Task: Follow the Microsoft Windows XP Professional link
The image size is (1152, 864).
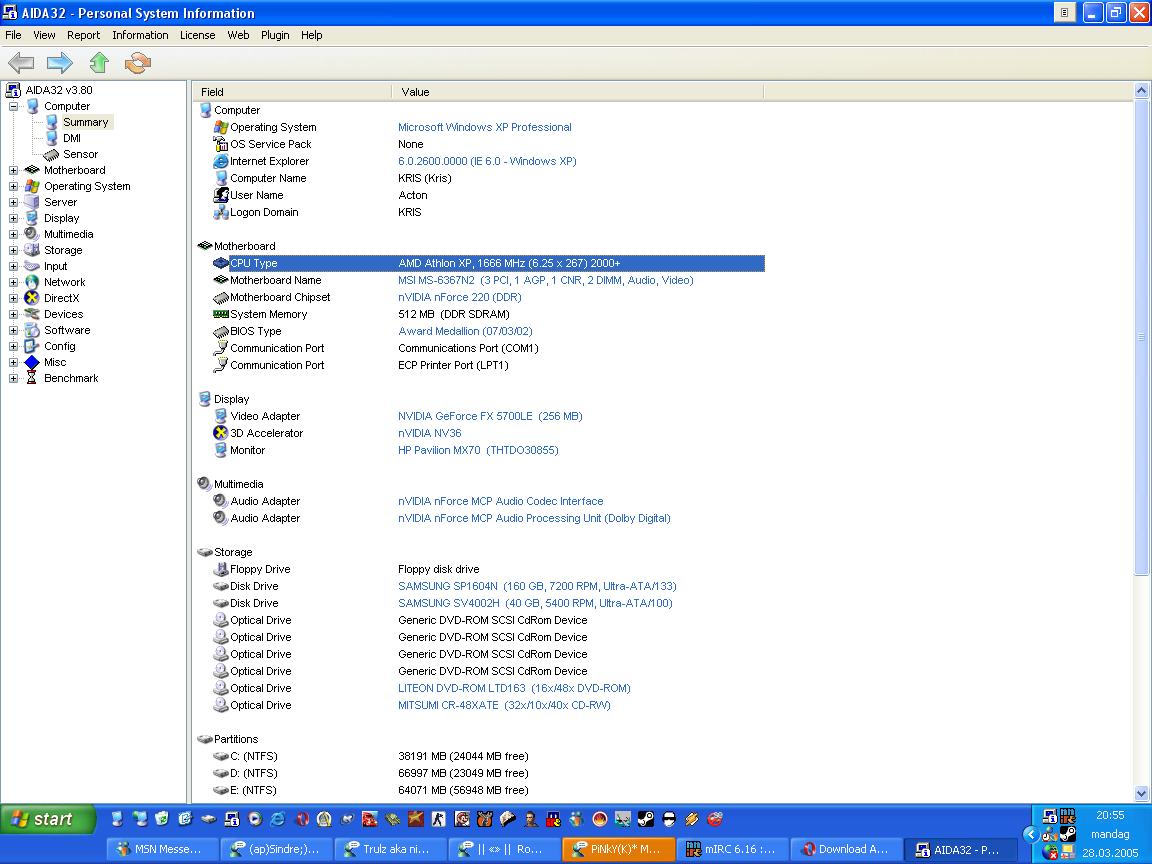Action: (x=485, y=127)
